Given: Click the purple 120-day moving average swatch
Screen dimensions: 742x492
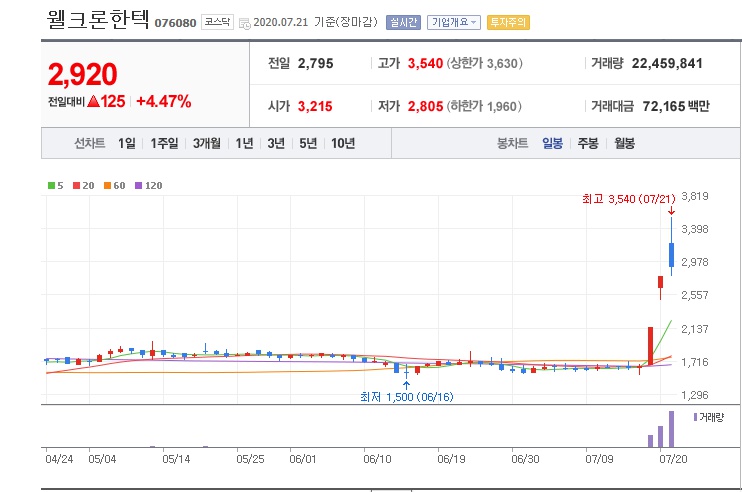Looking at the screenshot, I should (138, 185).
